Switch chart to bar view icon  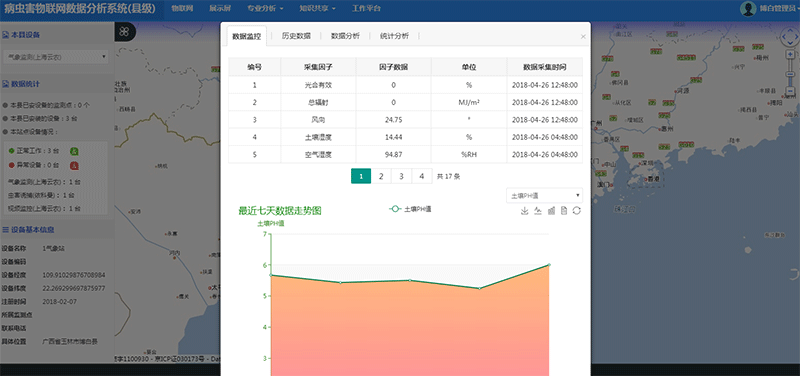pyautogui.click(x=551, y=211)
